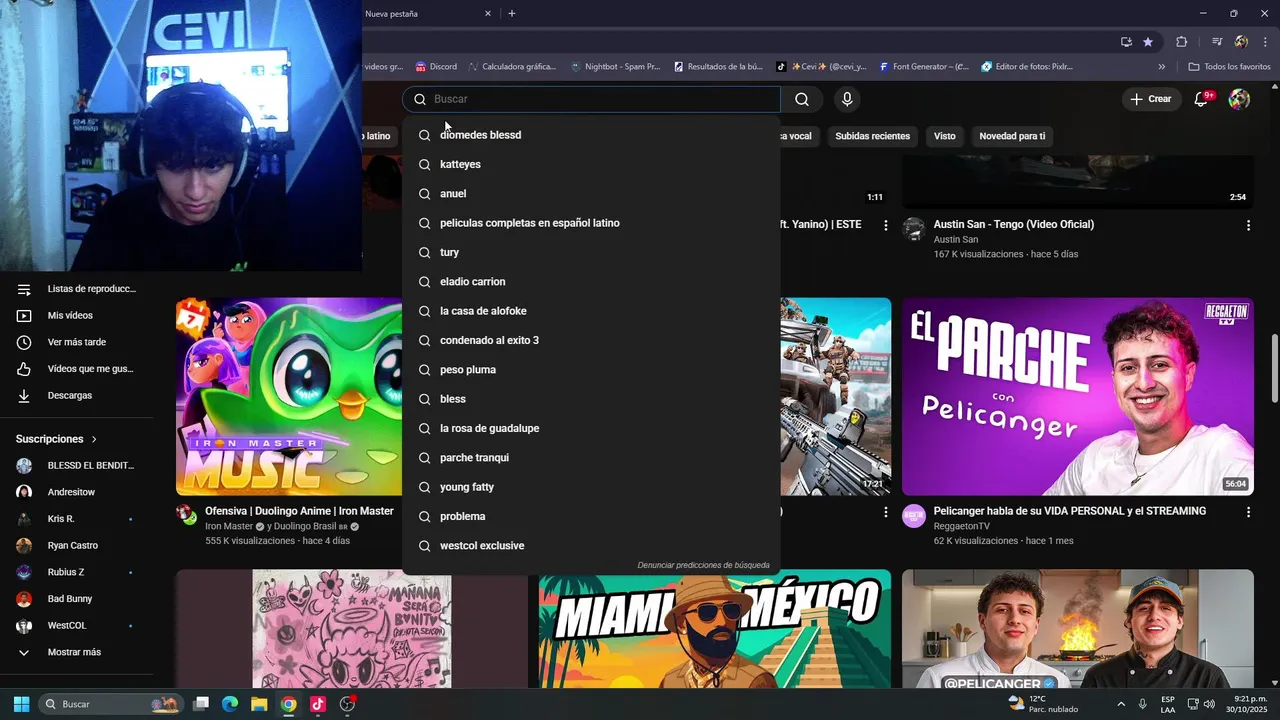1280x720 pixels.
Task: Select suggestion katteyes
Action: pos(591,164)
